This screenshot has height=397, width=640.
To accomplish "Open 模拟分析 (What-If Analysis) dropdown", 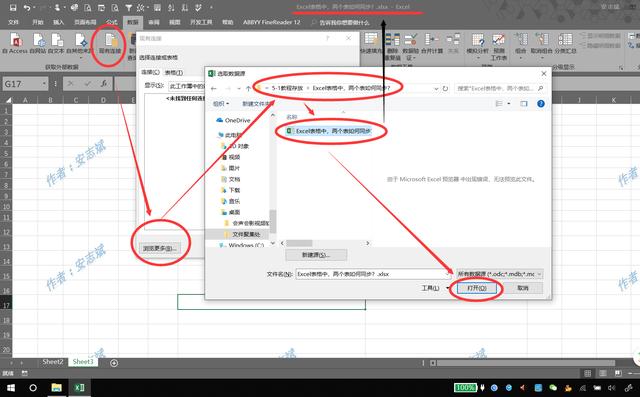I will point(477,45).
